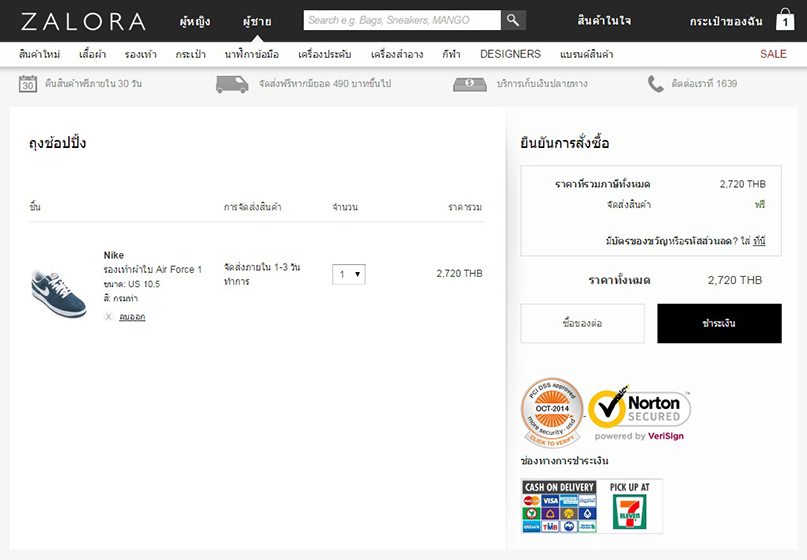Open the เครื่องสำอาง menu
Viewport: 807px width, 560px height.
(397, 54)
